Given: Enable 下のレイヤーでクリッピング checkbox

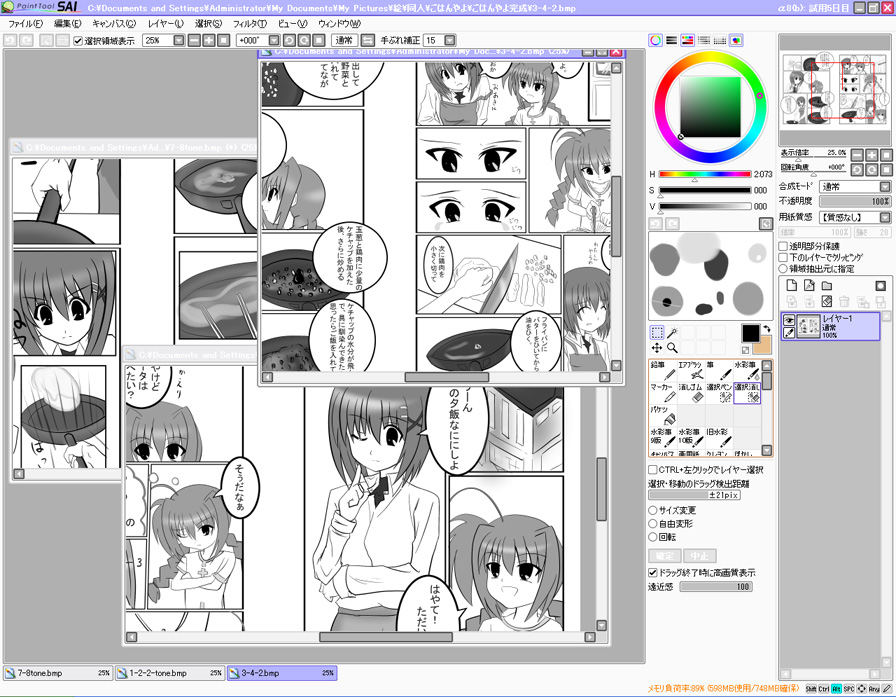Looking at the screenshot, I should (783, 257).
